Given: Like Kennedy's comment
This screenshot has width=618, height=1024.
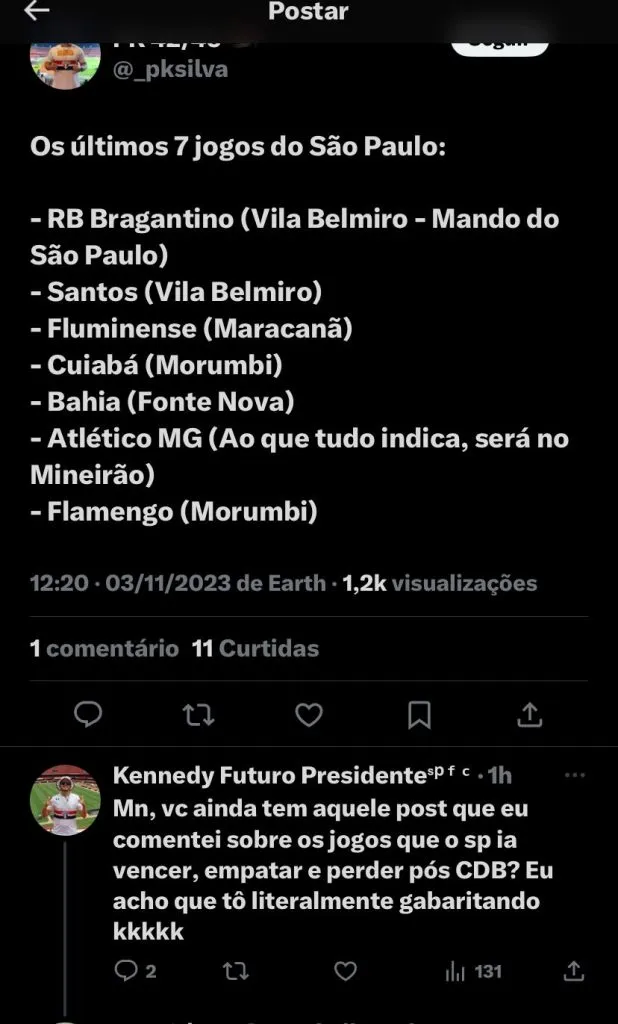Looking at the screenshot, I should point(345,970).
